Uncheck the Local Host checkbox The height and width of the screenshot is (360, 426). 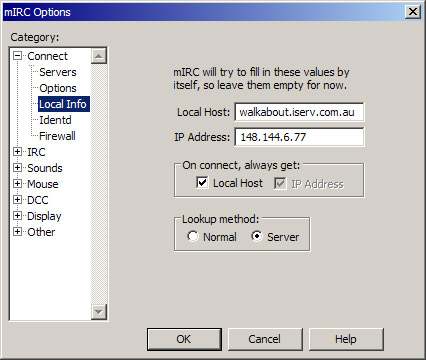[x=202, y=183]
